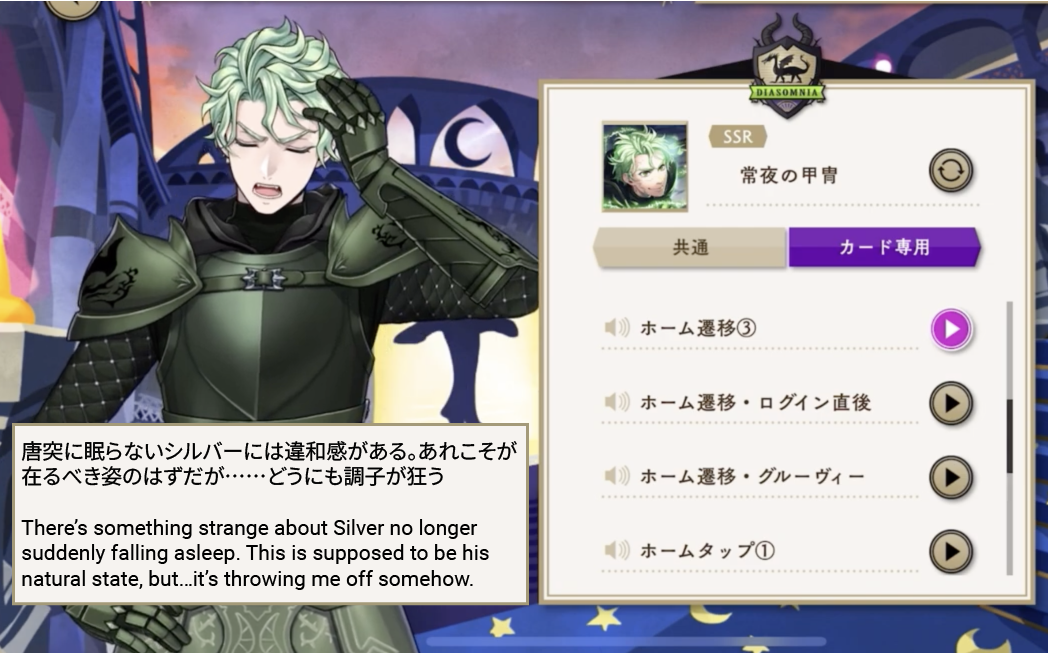
Task: Click the 常夜の甲冑 card name
Action: (789, 176)
